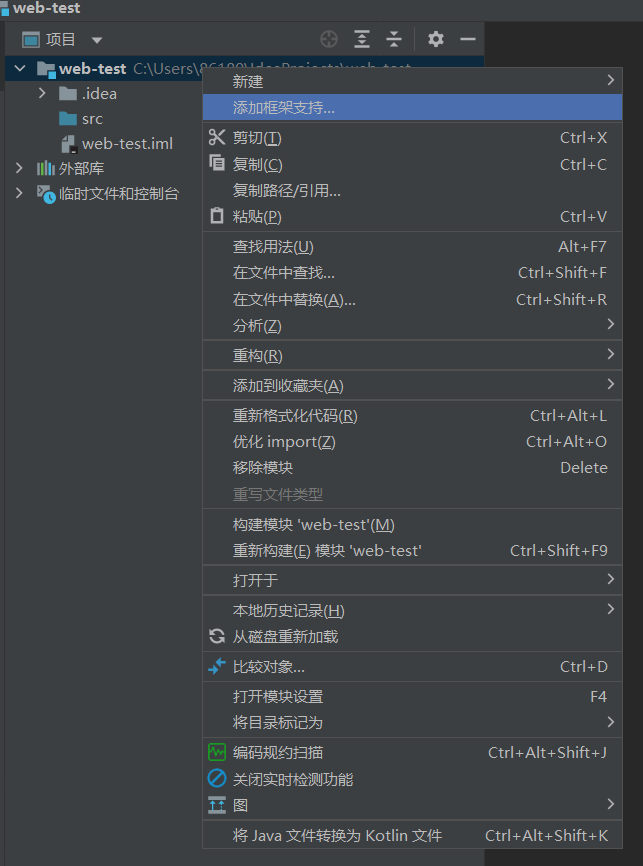Click the locate/select opened file target icon
This screenshot has width=643, height=866.
[329, 39]
